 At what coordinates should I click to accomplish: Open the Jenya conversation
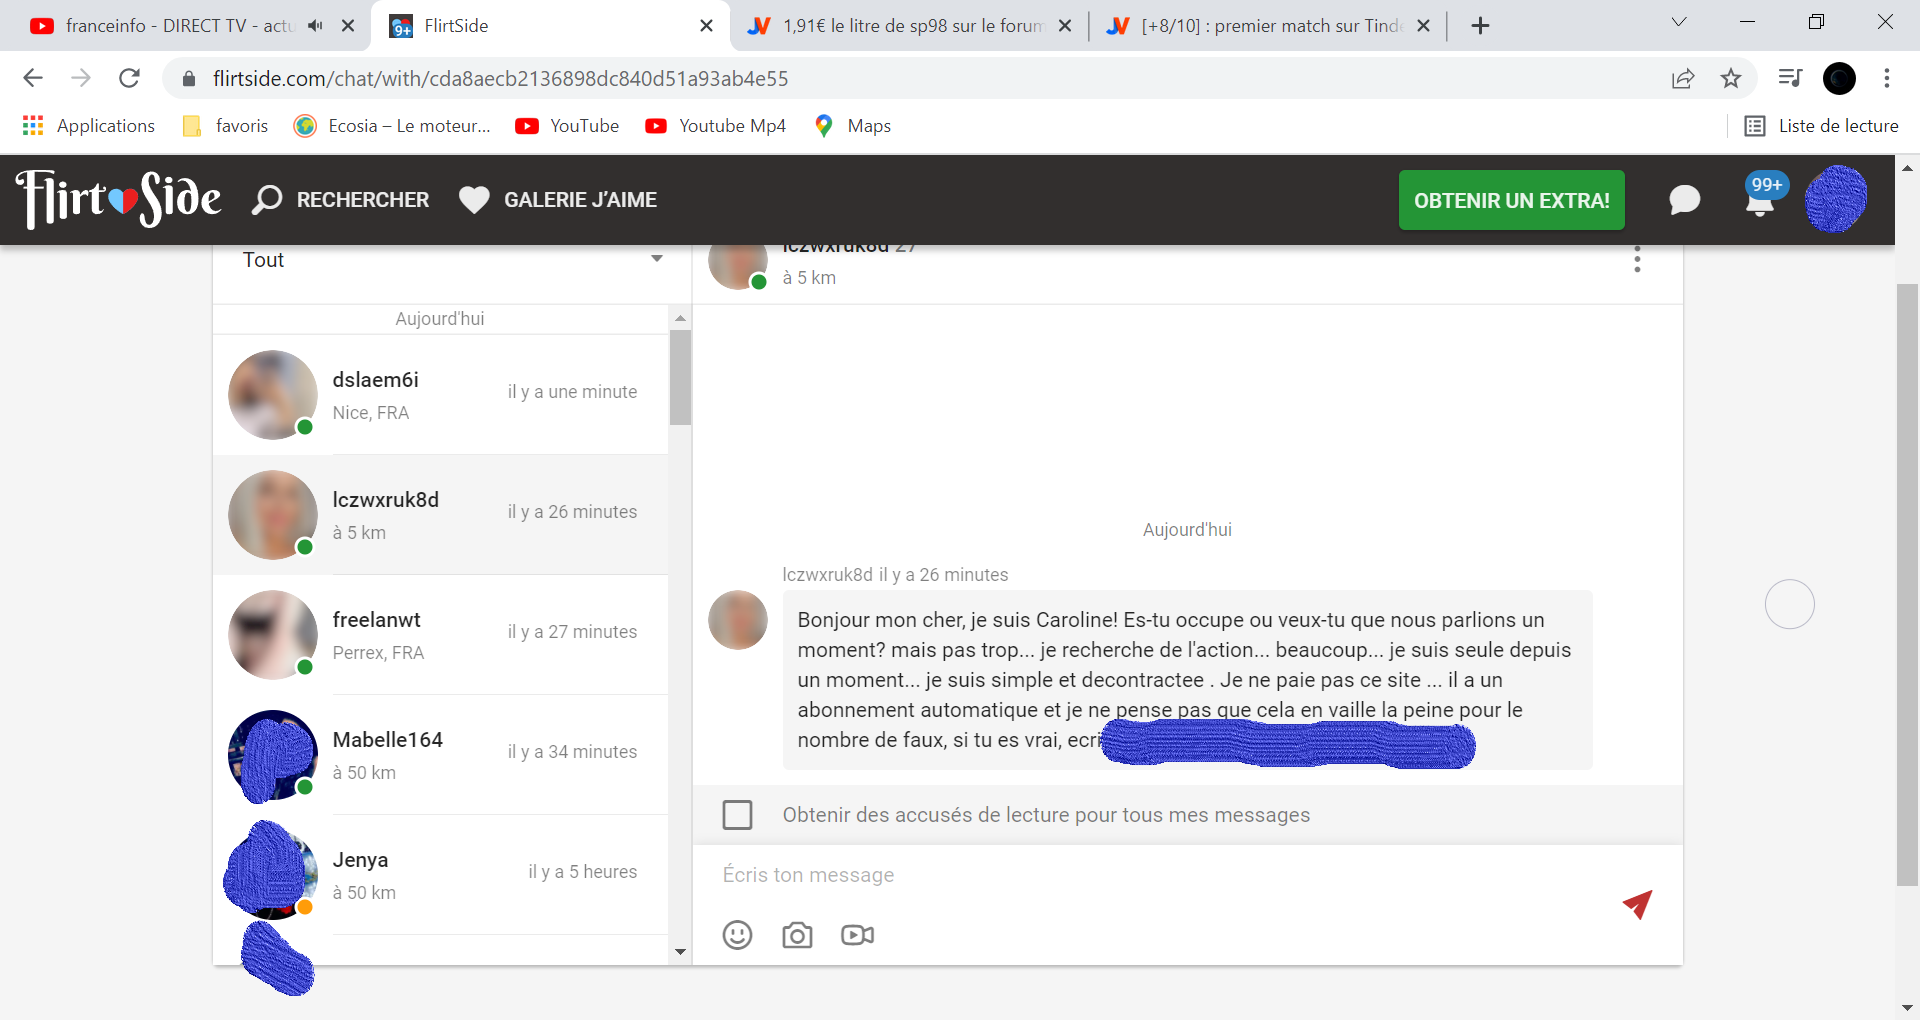(440, 875)
